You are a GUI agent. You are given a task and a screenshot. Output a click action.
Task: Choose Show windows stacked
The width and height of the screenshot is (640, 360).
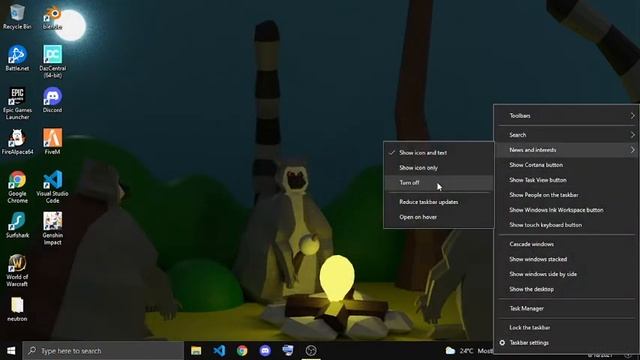coord(567,259)
